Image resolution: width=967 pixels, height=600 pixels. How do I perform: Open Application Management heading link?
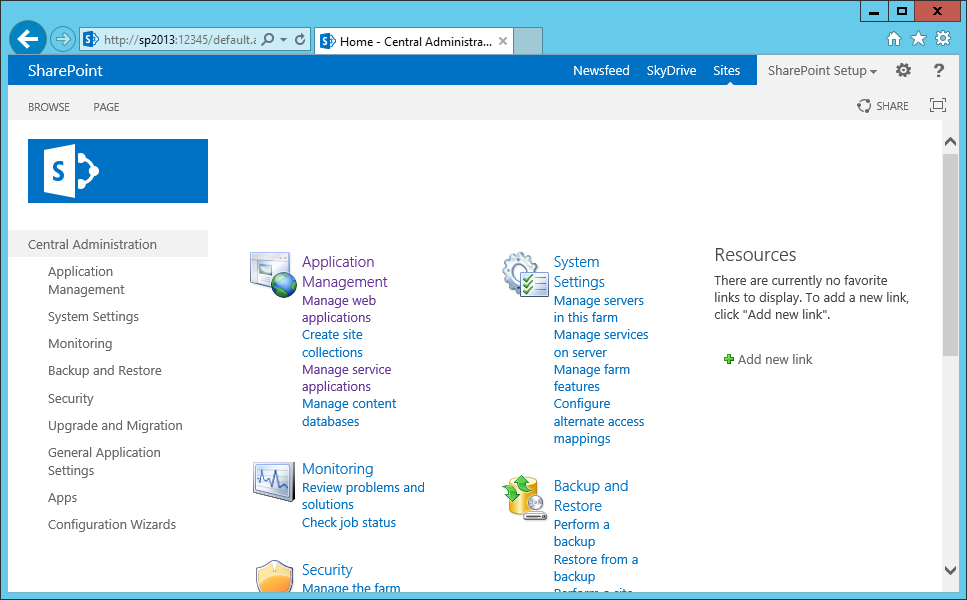click(x=344, y=272)
